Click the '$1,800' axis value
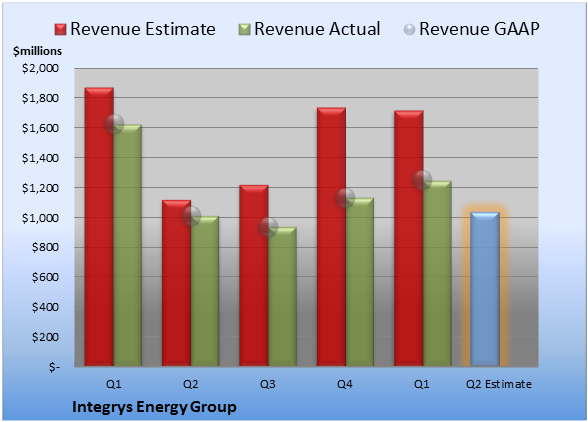The image size is (588, 422). point(40,98)
